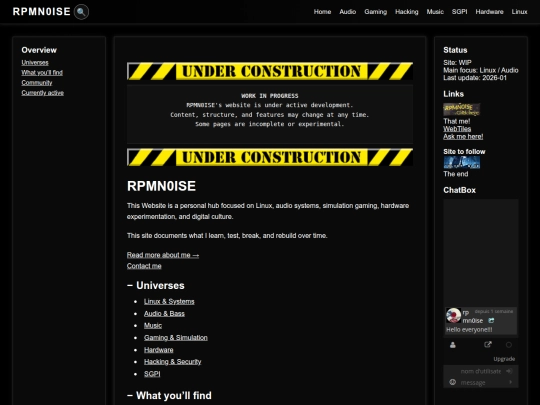Collapse the Universes section heading
Image resolution: width=540 pixels, height=405 pixels.
156,285
